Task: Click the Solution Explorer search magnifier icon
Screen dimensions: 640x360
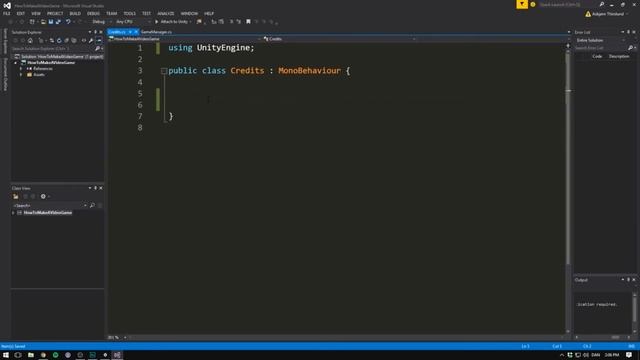Action: [x=97, y=48]
